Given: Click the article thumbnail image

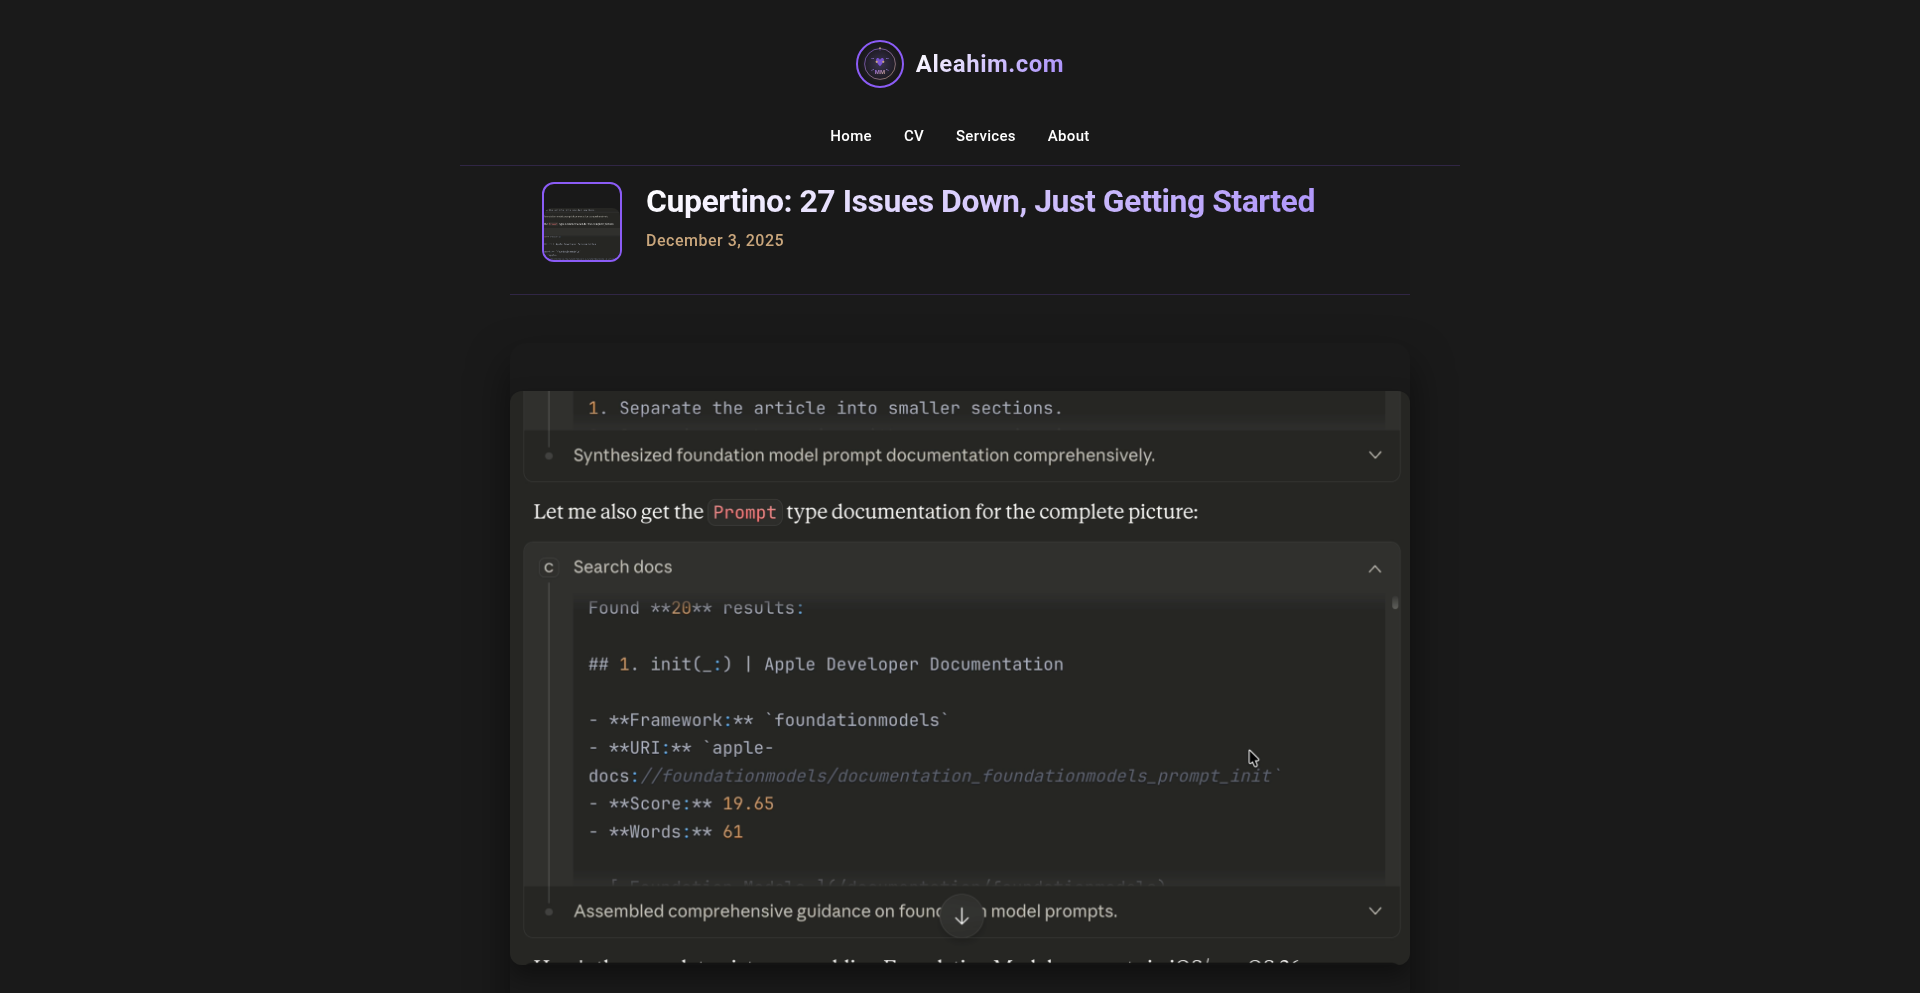Looking at the screenshot, I should [582, 222].
